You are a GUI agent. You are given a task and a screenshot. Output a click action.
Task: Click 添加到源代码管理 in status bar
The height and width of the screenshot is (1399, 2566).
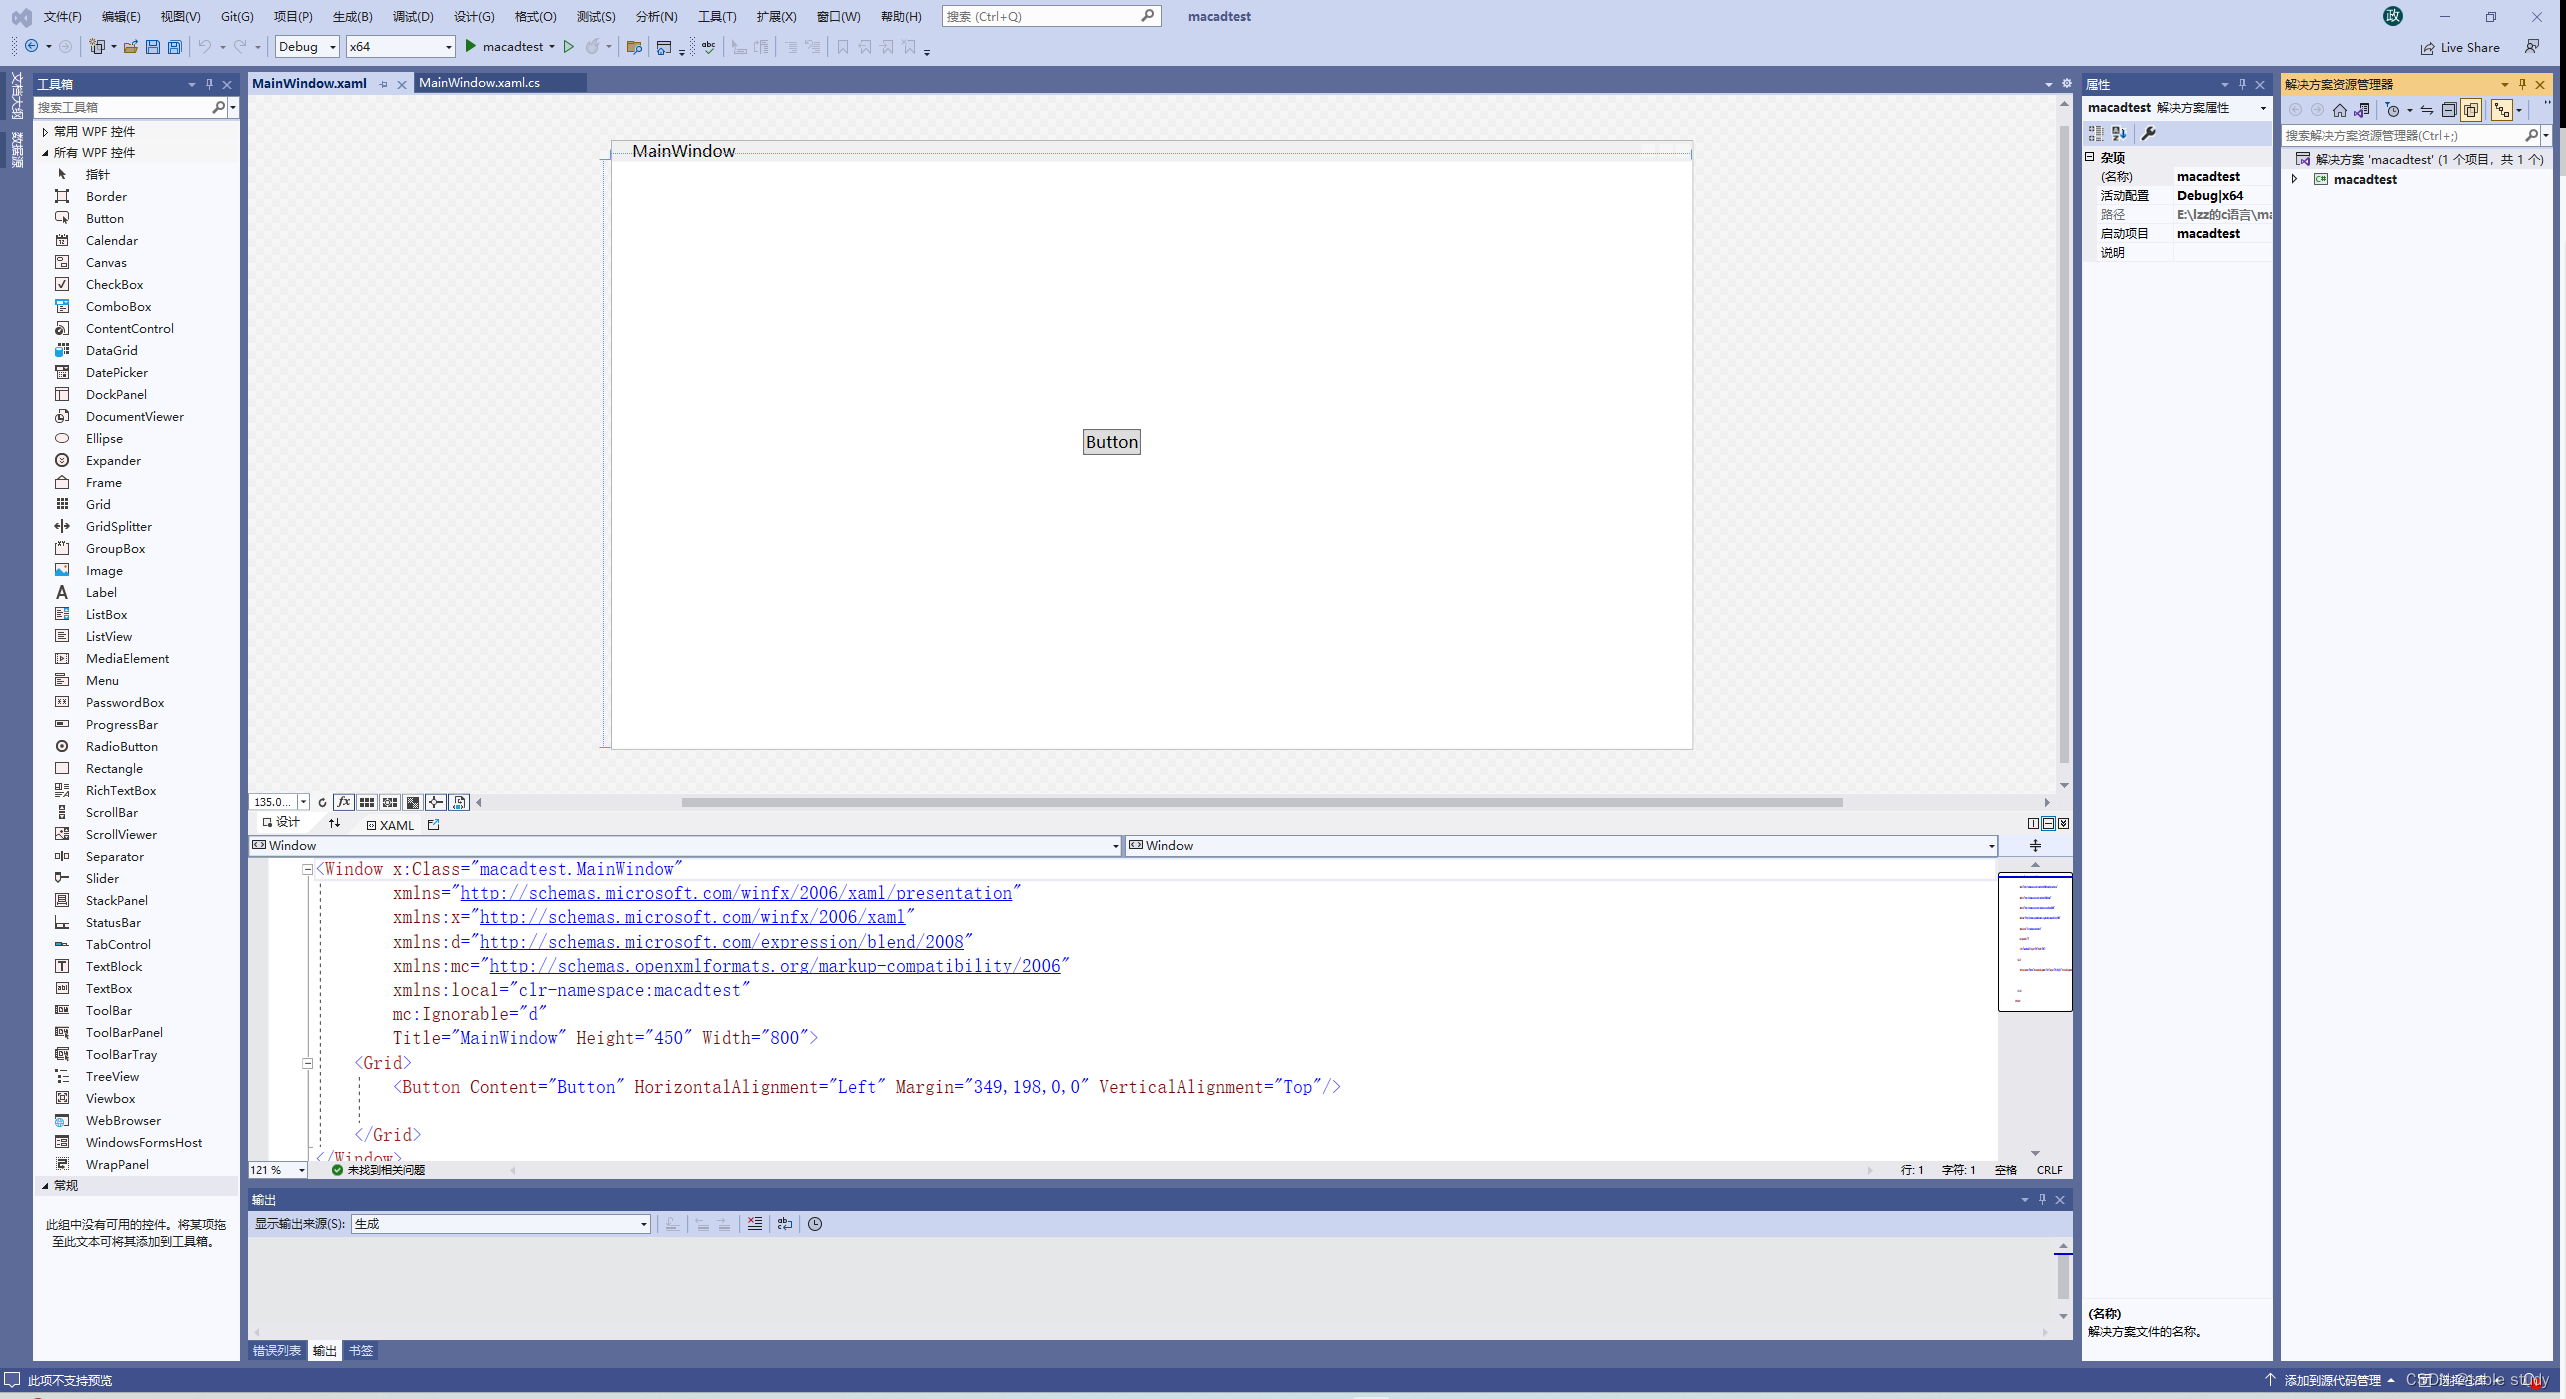pos(2331,1380)
